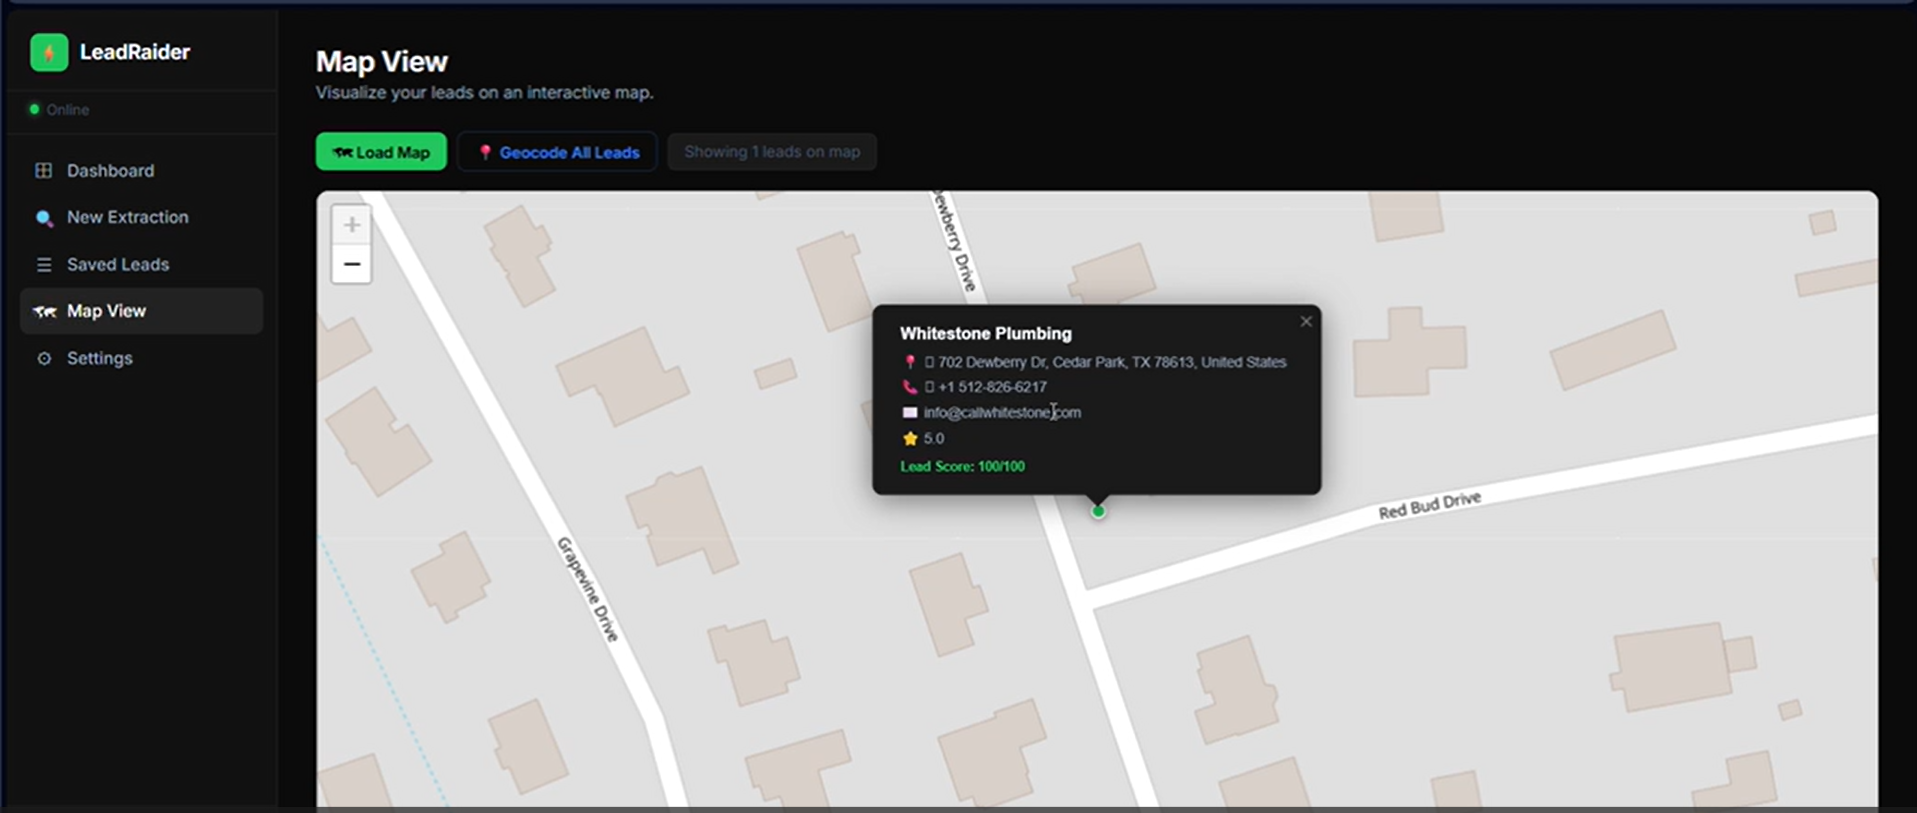Image resolution: width=1917 pixels, height=813 pixels.
Task: Click the Online status indicator
Action: (59, 110)
